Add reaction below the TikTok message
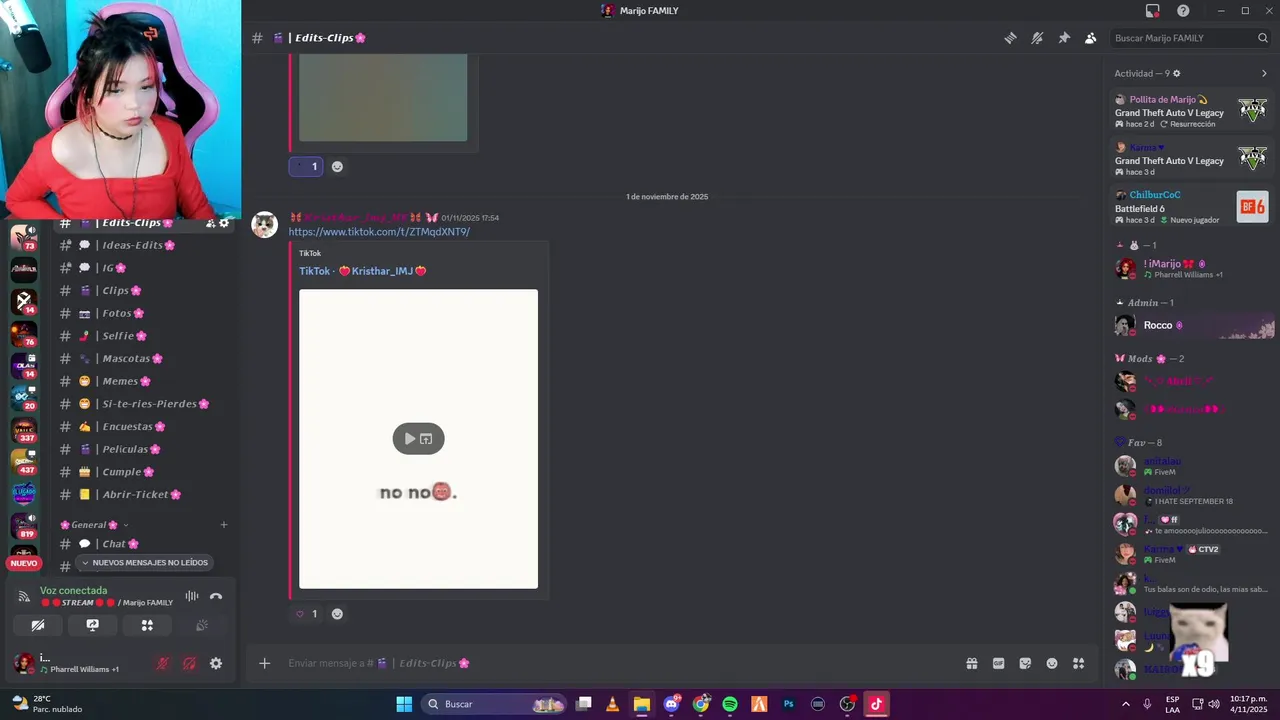Image resolution: width=1280 pixels, height=720 pixels. [x=337, y=614]
